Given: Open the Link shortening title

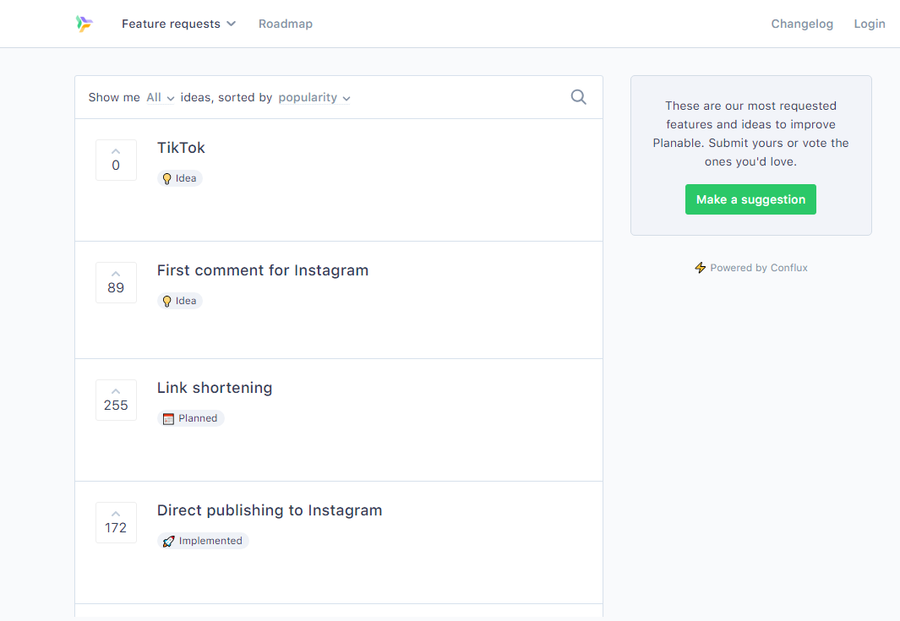Looking at the screenshot, I should click(x=215, y=387).
